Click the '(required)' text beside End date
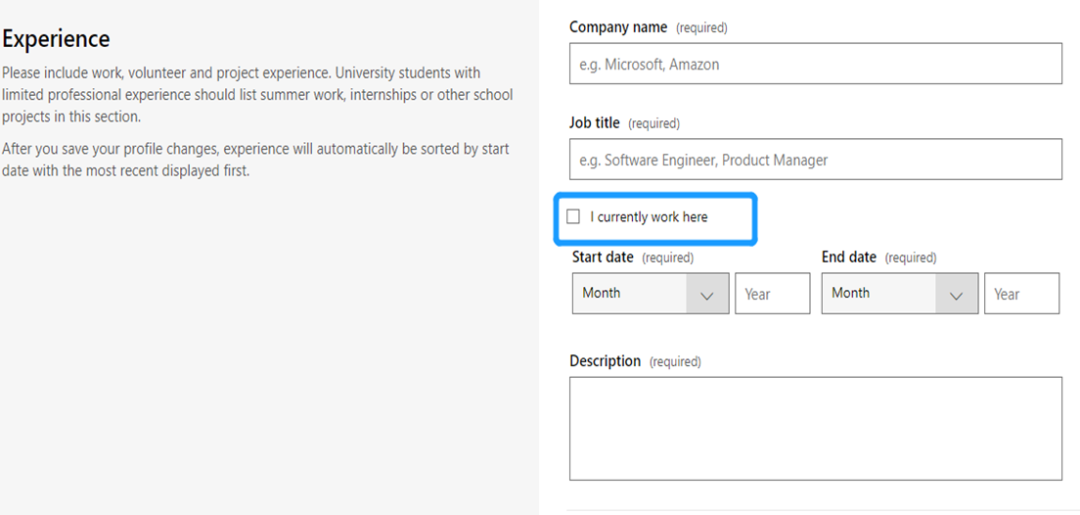Screen dimensions: 1080x515 [x=911, y=258]
